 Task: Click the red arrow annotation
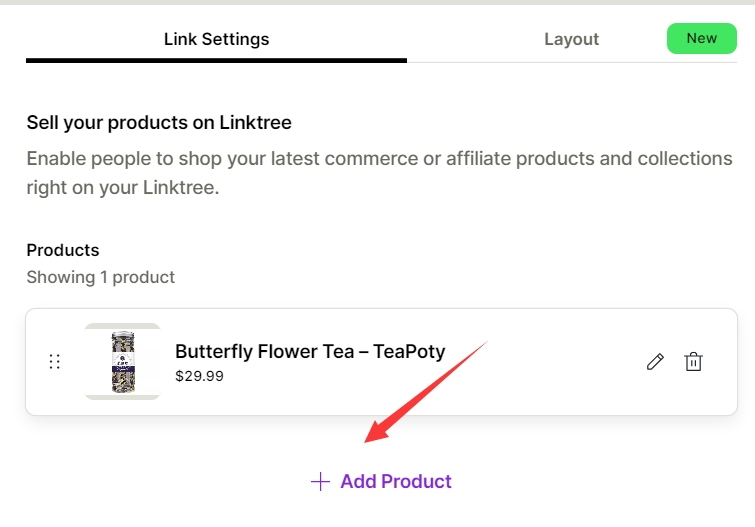click(x=426, y=392)
